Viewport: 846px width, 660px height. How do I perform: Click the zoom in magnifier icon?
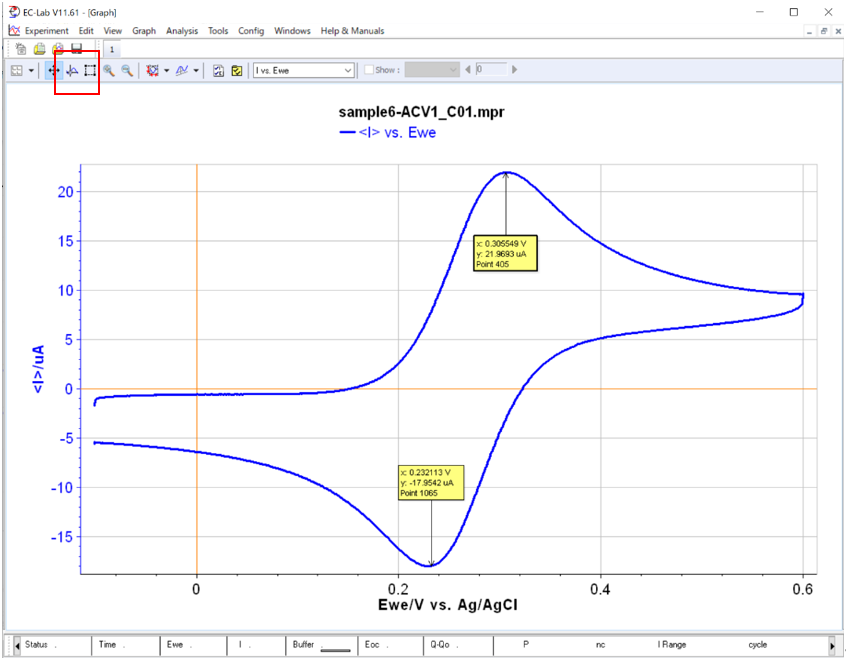[109, 70]
